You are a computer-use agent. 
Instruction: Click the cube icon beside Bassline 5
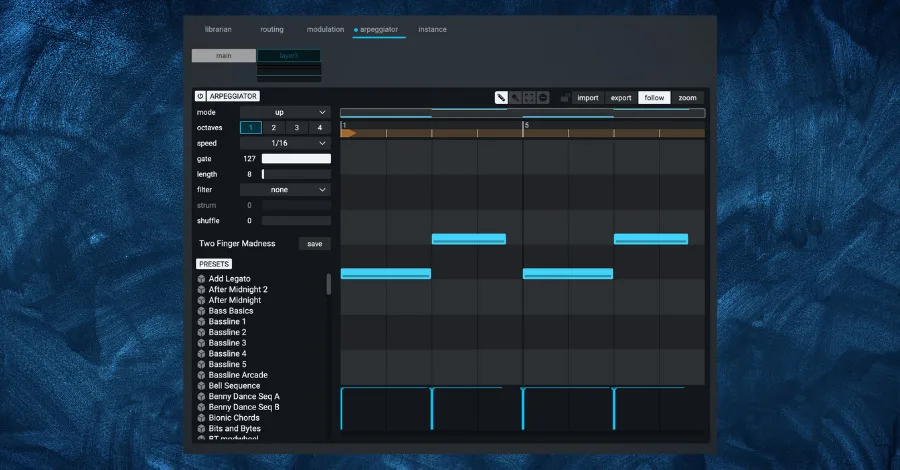pos(201,364)
